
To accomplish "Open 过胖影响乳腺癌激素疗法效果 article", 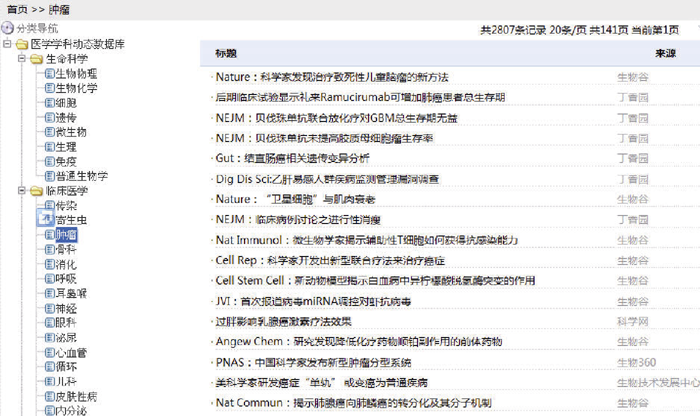I will coord(283,321).
